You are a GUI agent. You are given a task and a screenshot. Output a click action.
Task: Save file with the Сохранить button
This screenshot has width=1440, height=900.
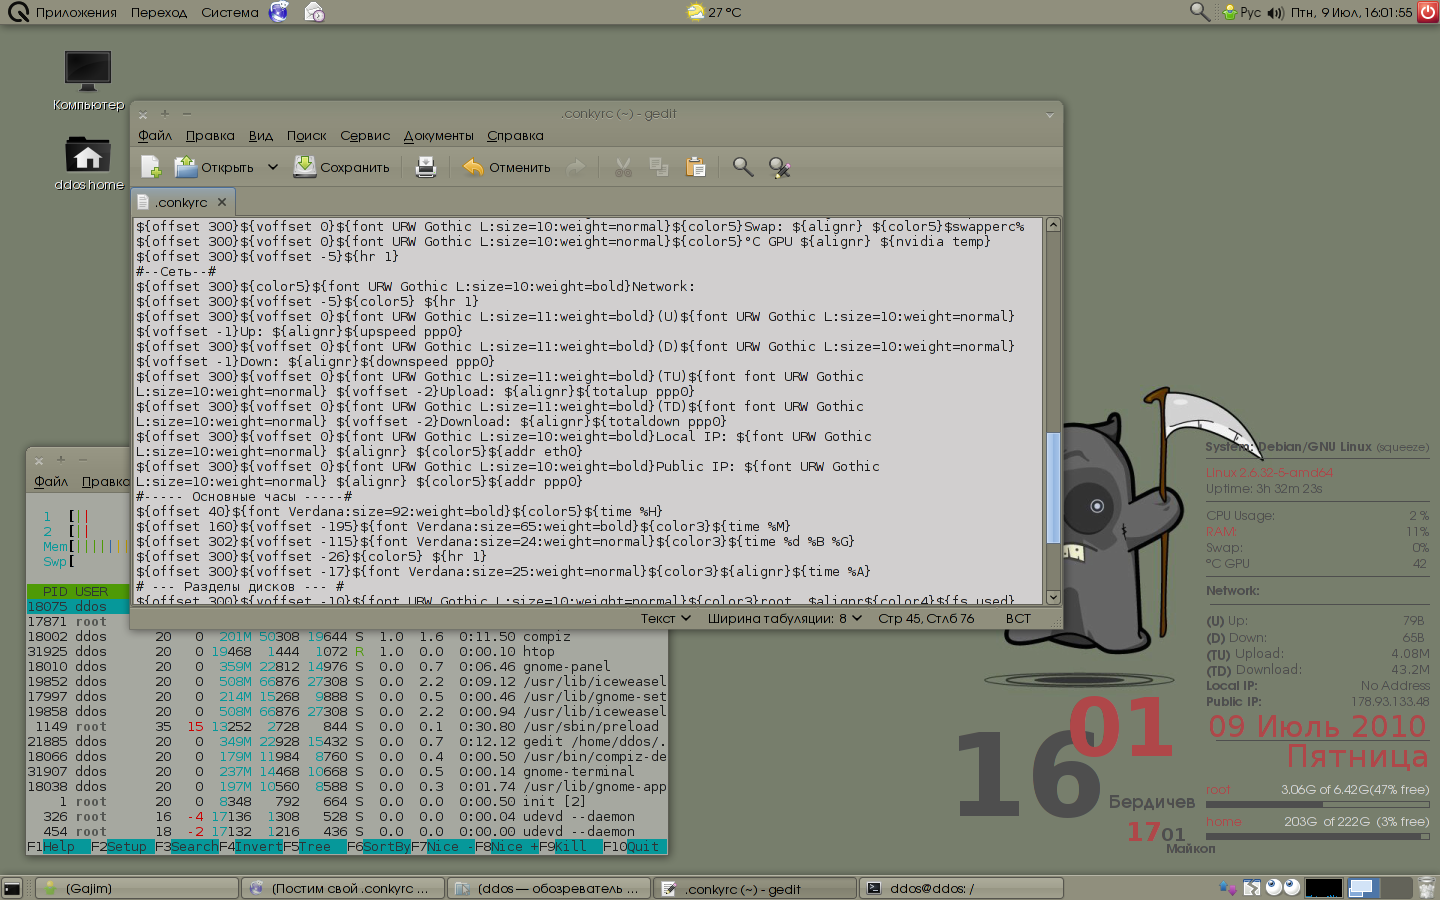tap(341, 167)
